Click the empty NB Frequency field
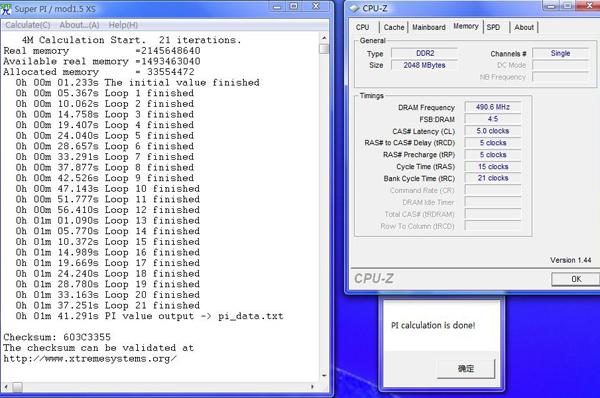The height and width of the screenshot is (398, 600). [x=560, y=77]
